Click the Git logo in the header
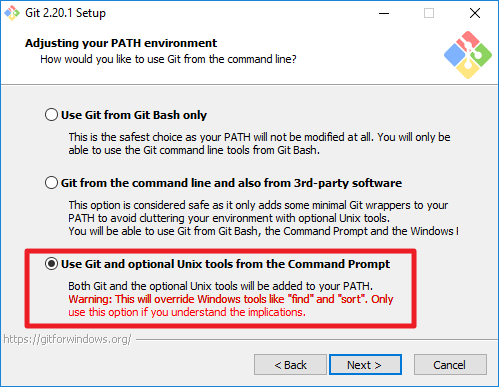 click(x=468, y=55)
